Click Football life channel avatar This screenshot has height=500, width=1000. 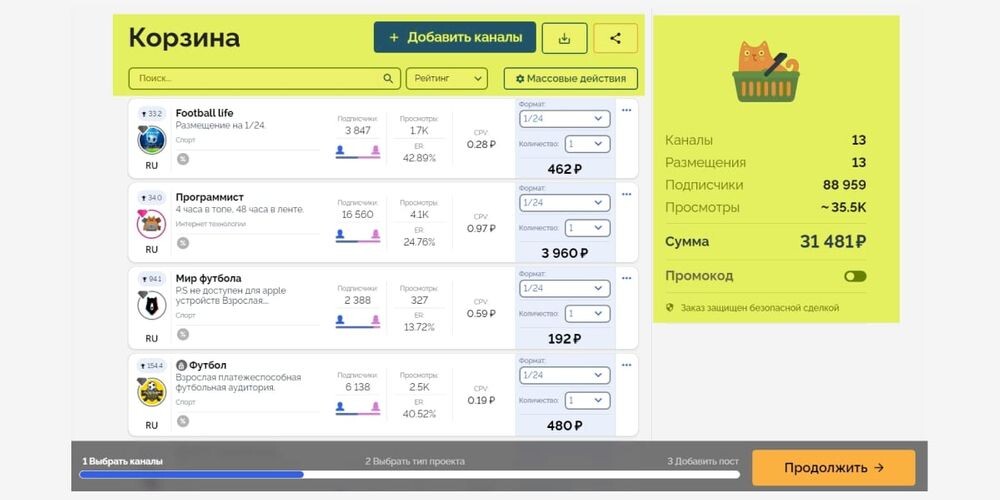click(x=152, y=140)
